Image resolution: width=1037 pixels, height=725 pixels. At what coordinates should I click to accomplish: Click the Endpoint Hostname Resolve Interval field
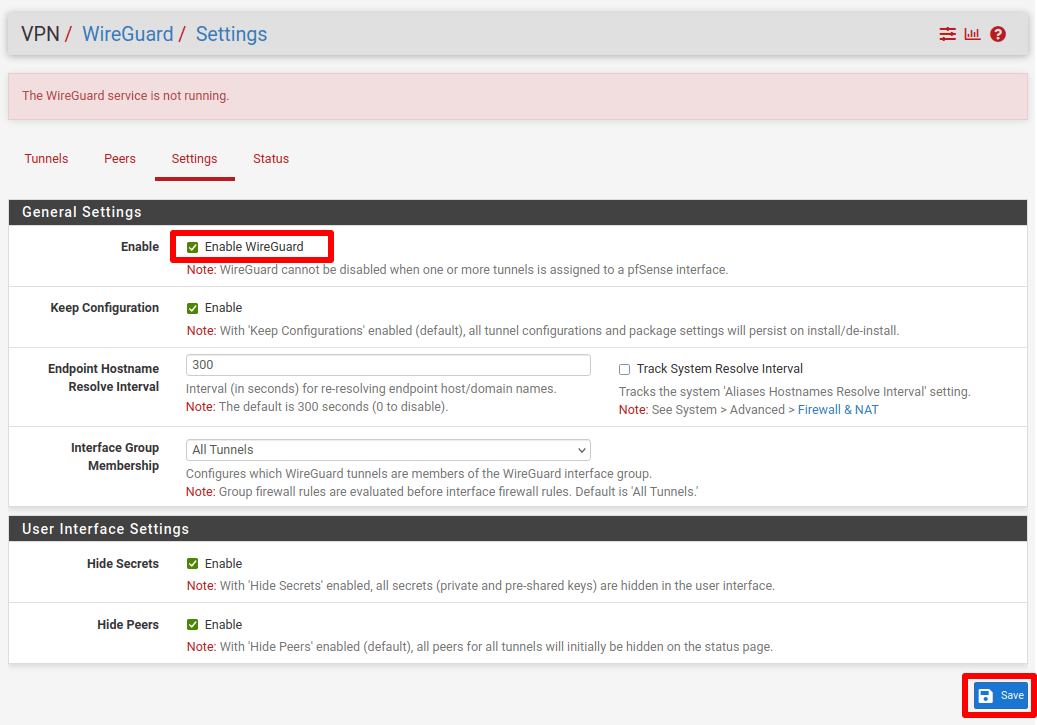coord(388,365)
